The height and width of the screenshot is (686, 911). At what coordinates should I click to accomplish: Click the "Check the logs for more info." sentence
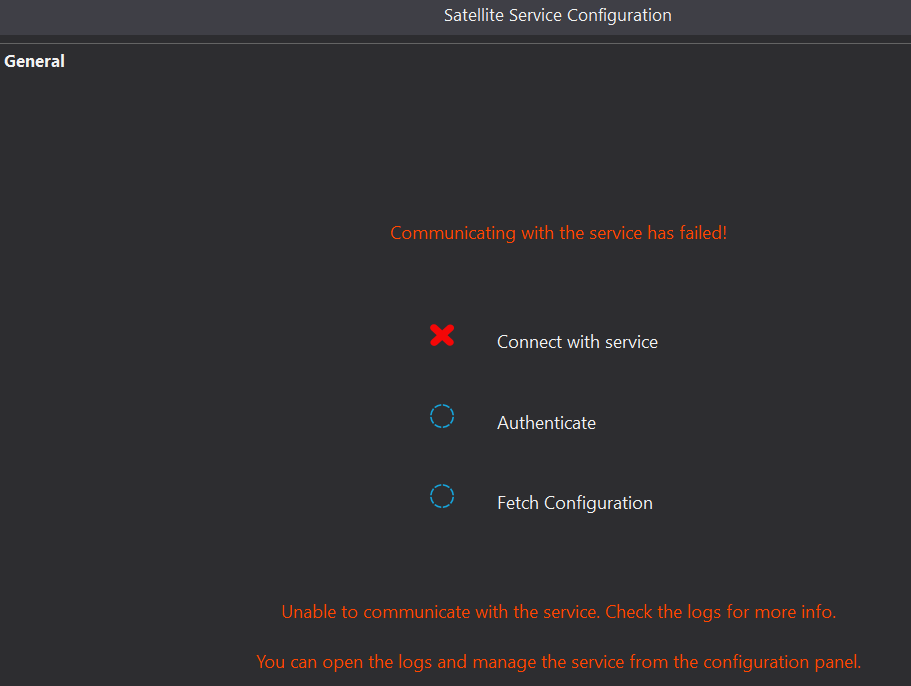tap(720, 612)
